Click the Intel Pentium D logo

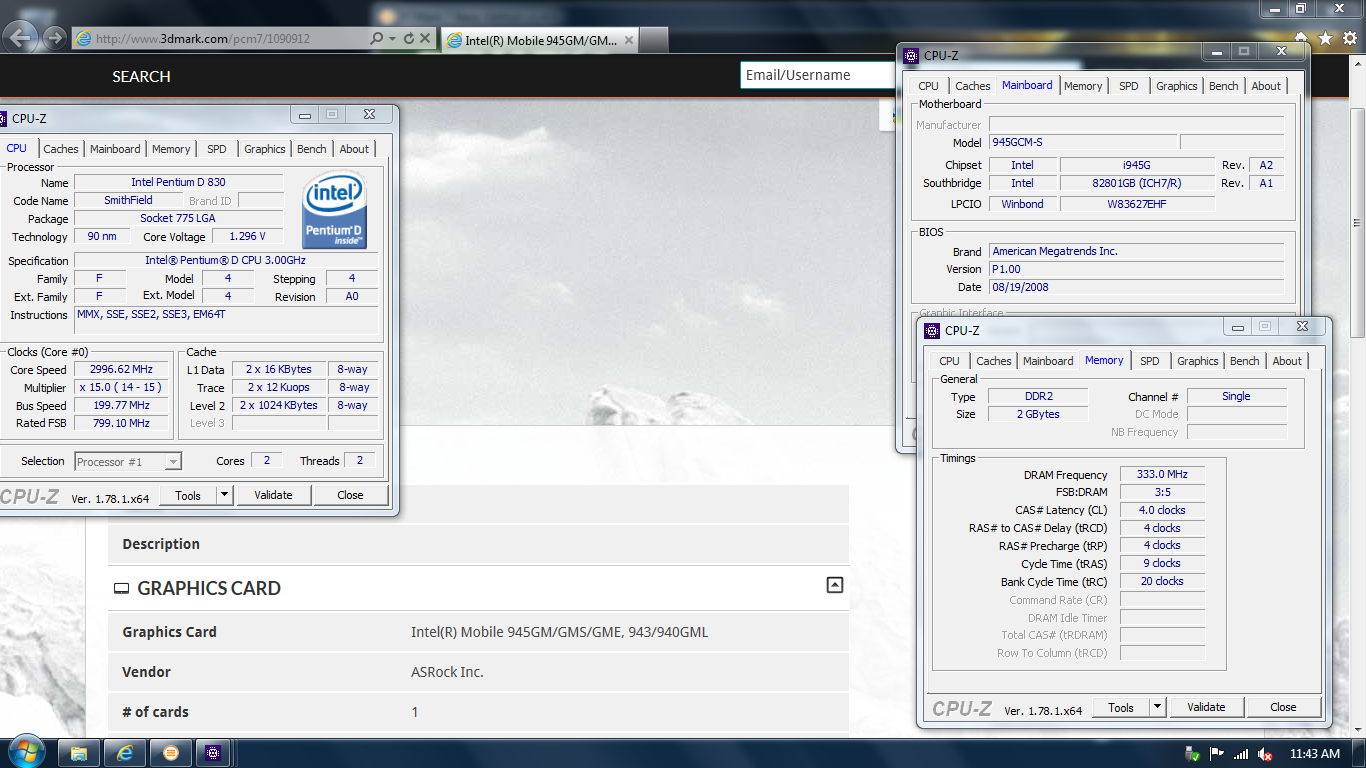(335, 210)
